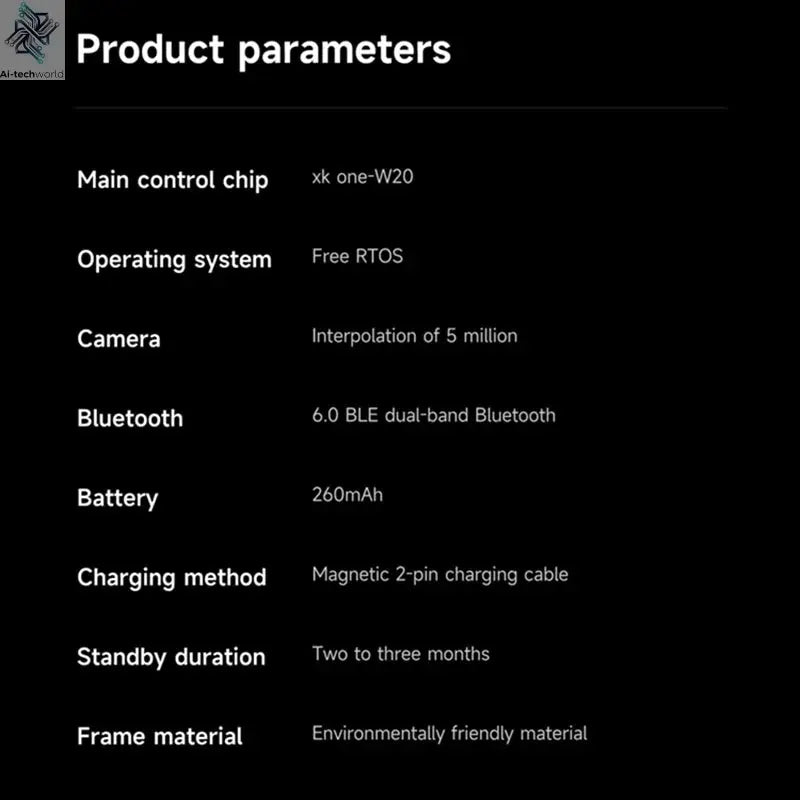
Task: Select the Frame material label
Action: (159, 737)
